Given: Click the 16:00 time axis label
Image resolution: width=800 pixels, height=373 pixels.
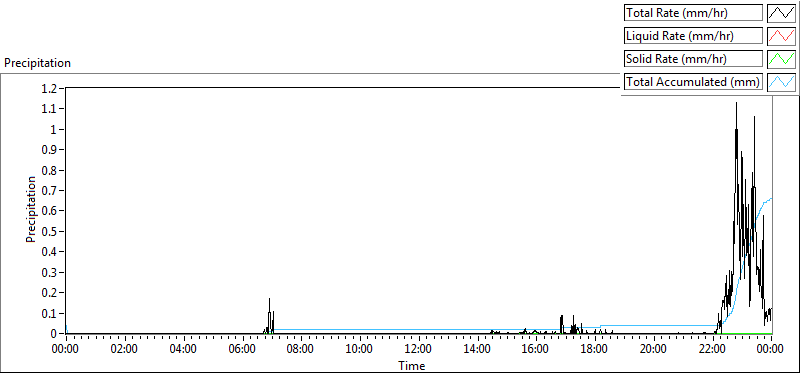Looking at the screenshot, I should coord(536,349).
